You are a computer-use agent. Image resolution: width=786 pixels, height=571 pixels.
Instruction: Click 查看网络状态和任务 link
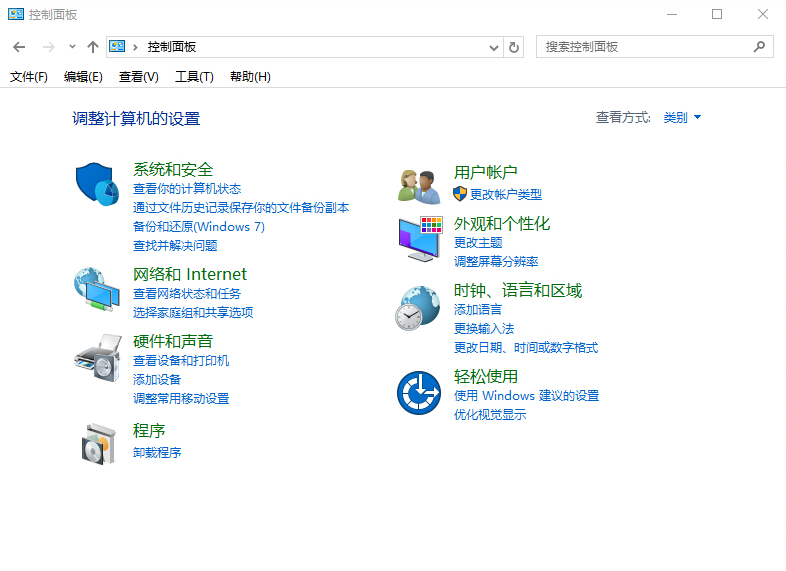coord(187,293)
